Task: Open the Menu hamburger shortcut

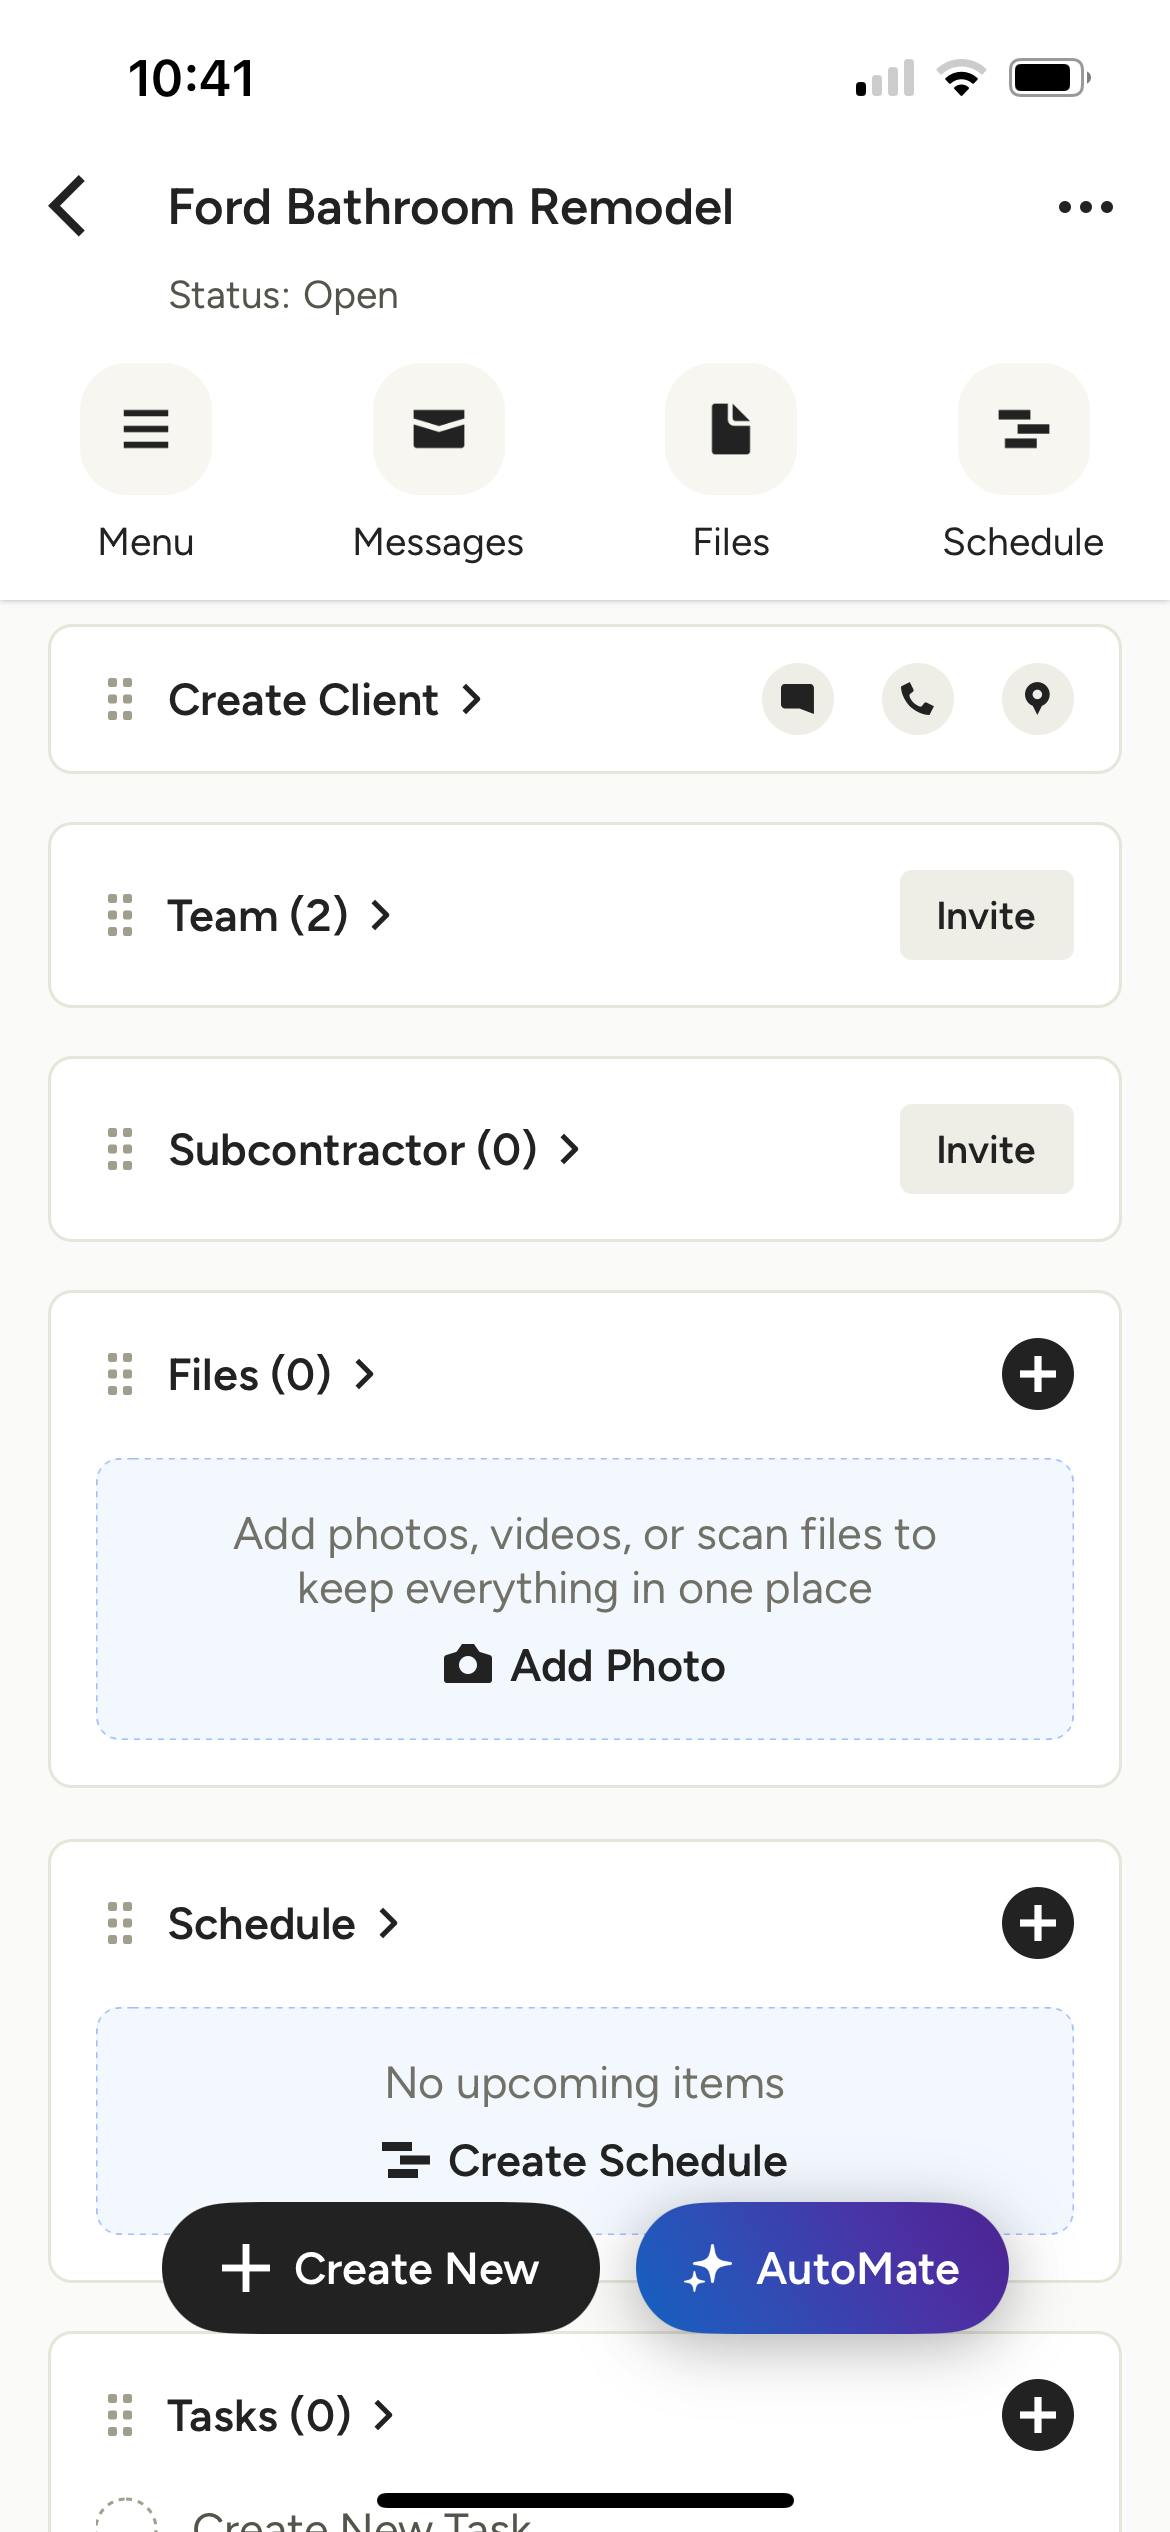Action: pos(146,430)
